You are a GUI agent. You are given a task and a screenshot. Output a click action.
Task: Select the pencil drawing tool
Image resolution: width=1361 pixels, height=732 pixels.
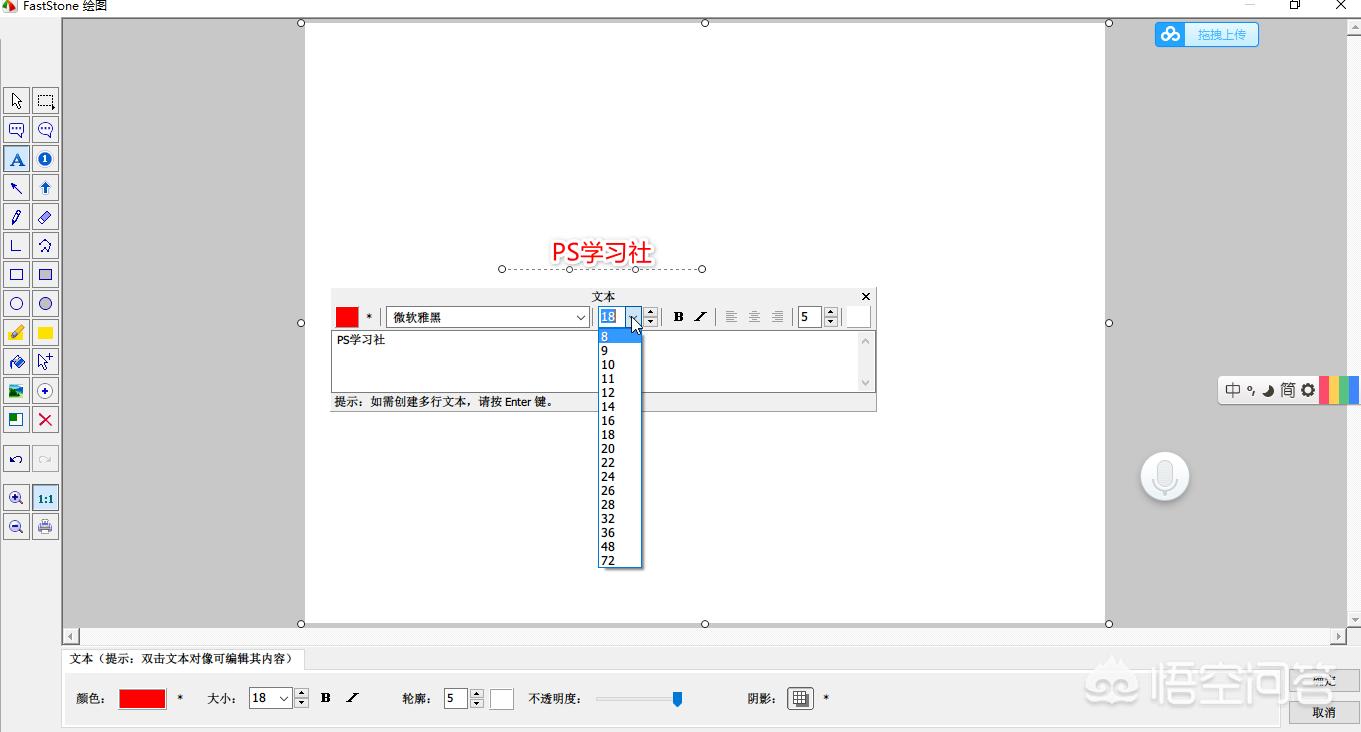tap(16, 217)
